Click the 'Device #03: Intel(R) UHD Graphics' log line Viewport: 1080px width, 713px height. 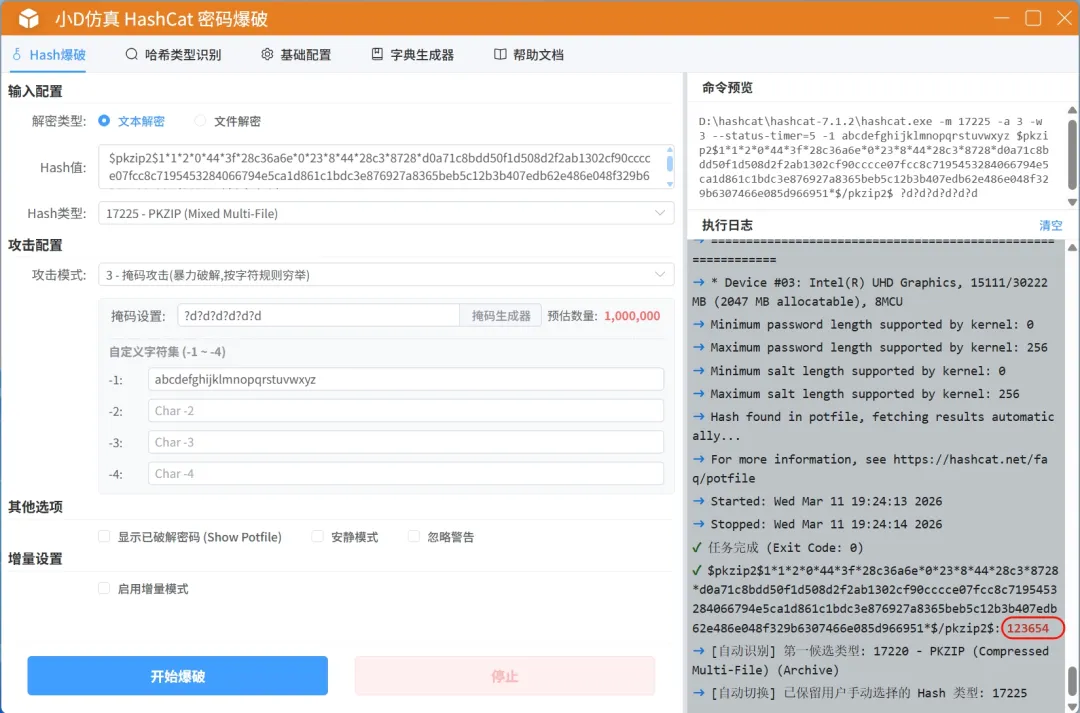pyautogui.click(x=870, y=291)
